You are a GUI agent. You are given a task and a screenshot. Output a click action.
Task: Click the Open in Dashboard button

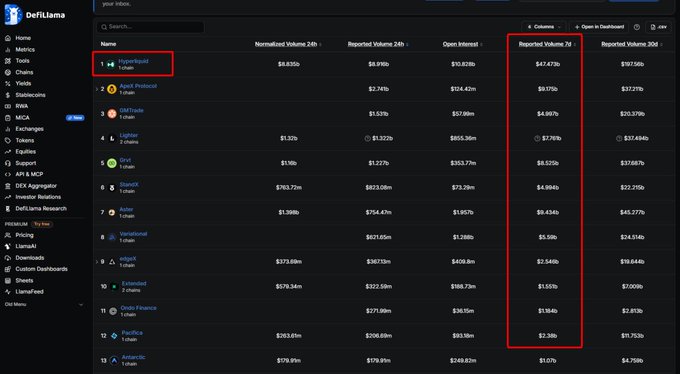(x=599, y=27)
